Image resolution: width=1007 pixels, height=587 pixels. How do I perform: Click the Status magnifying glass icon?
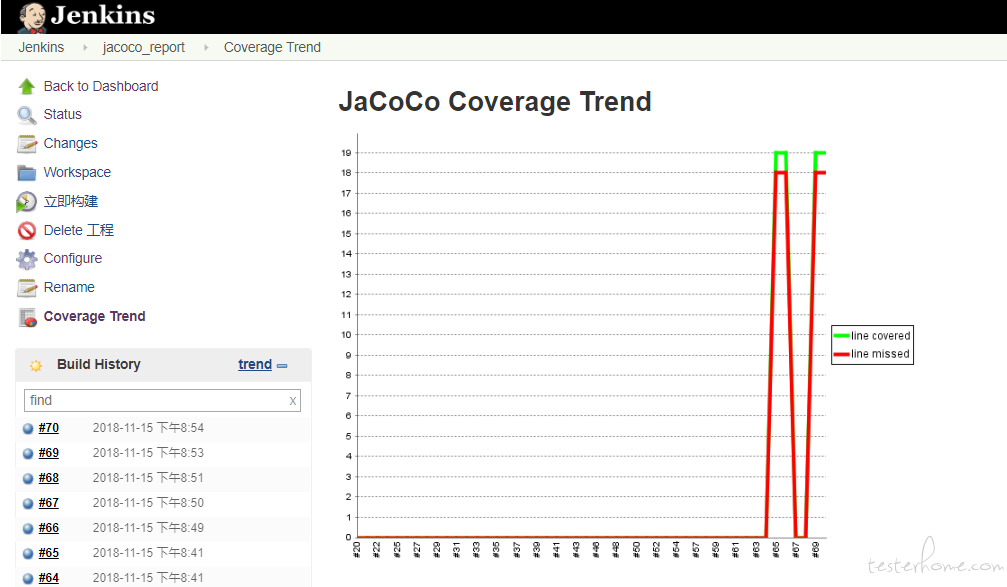26,115
